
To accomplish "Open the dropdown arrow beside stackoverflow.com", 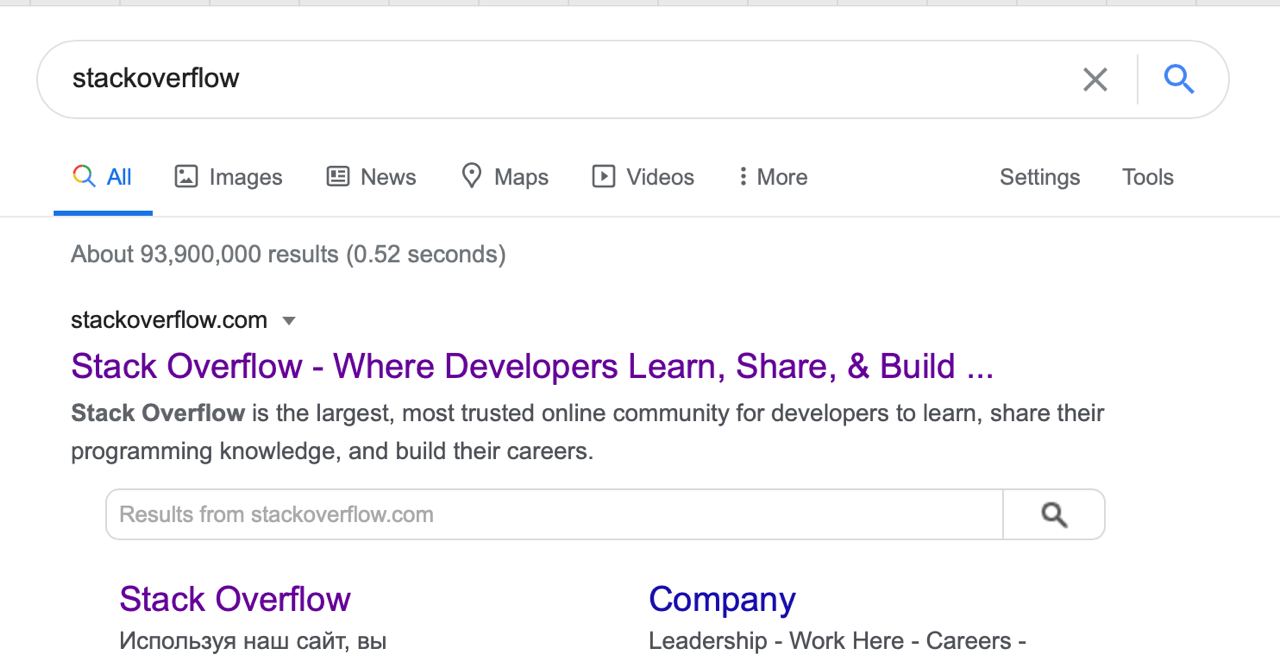I will tap(289, 322).
